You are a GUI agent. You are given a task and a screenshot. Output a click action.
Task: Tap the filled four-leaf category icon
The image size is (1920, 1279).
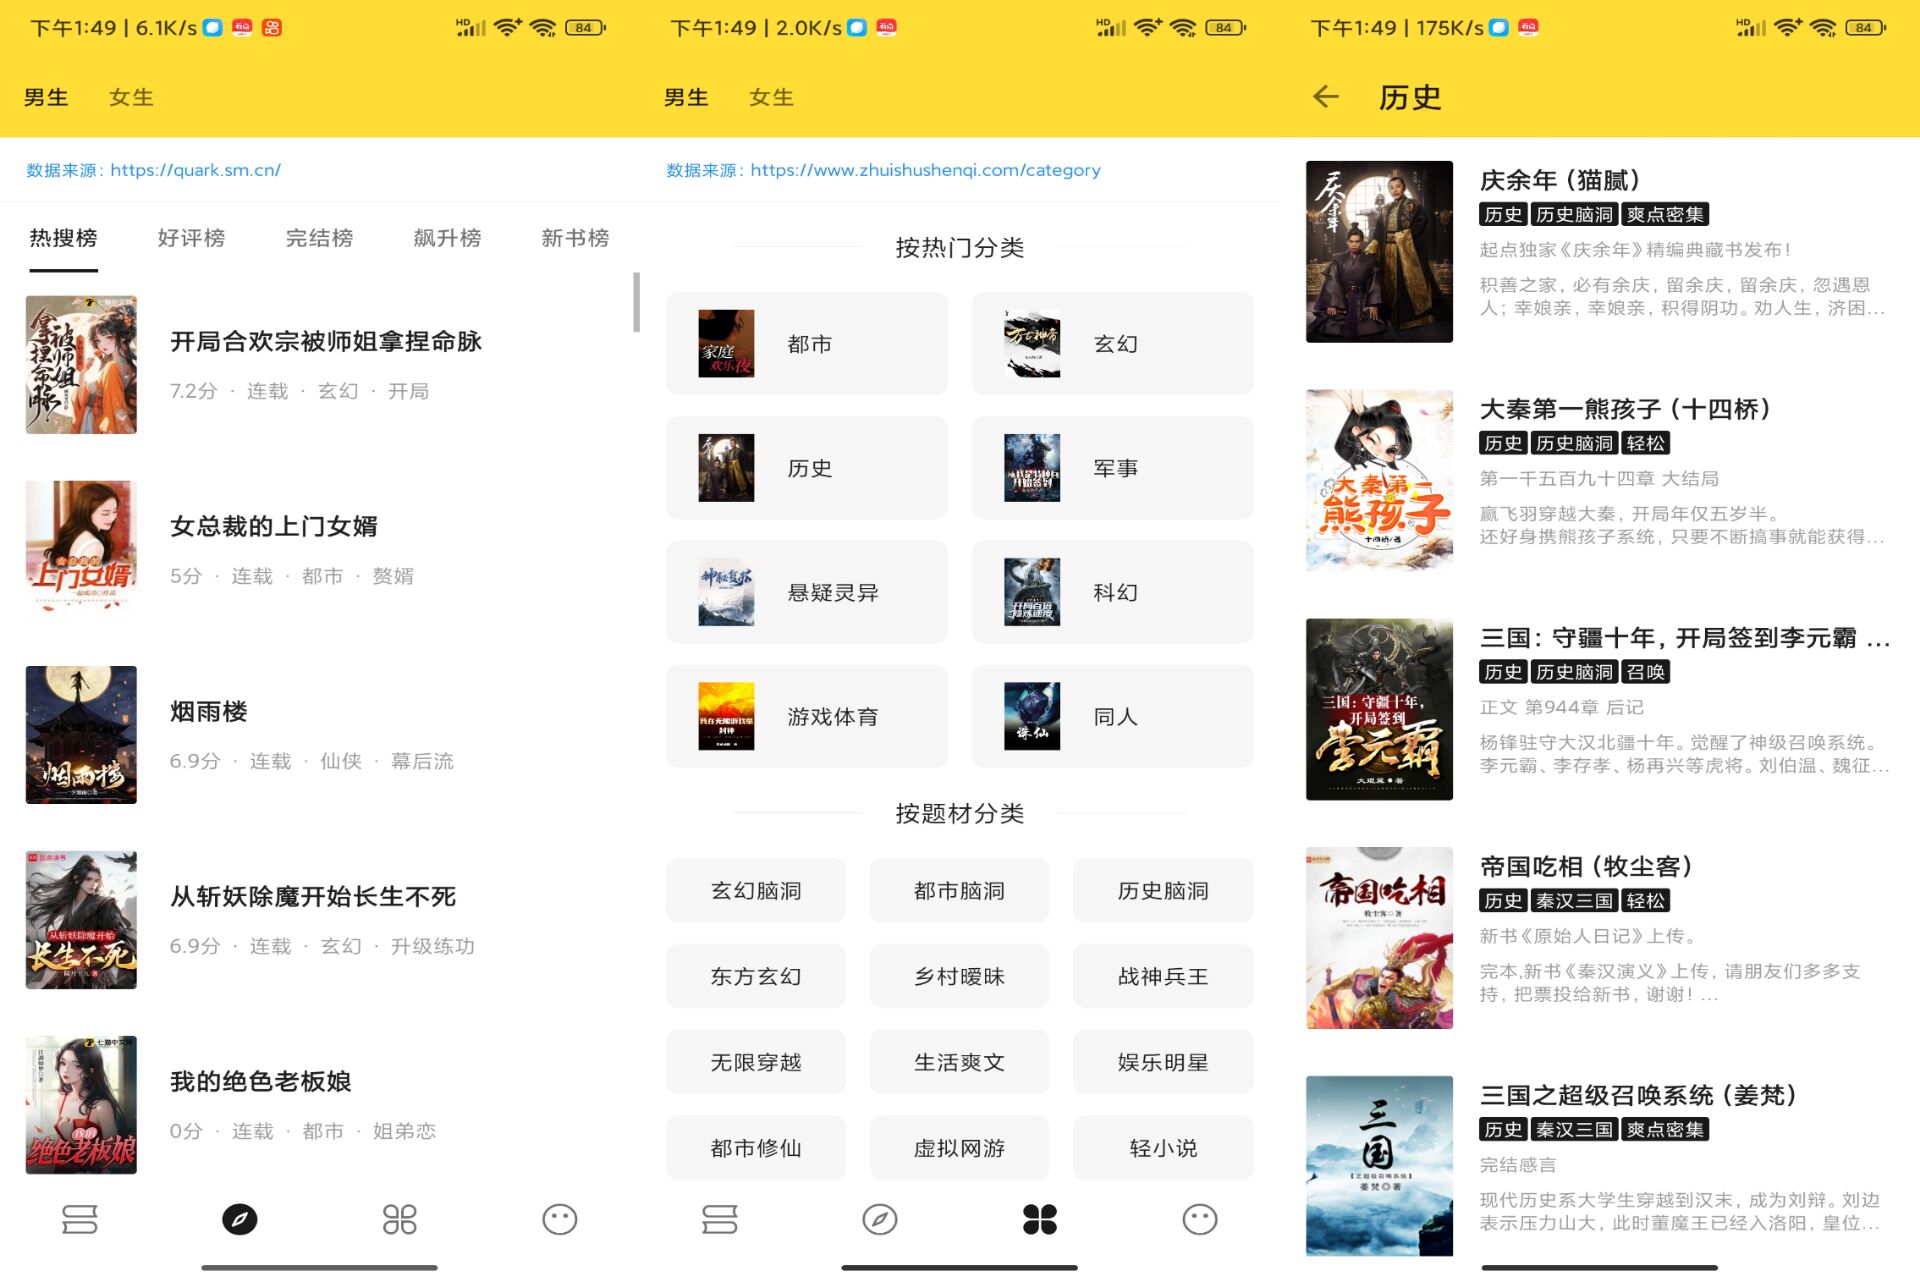tap(1040, 1219)
